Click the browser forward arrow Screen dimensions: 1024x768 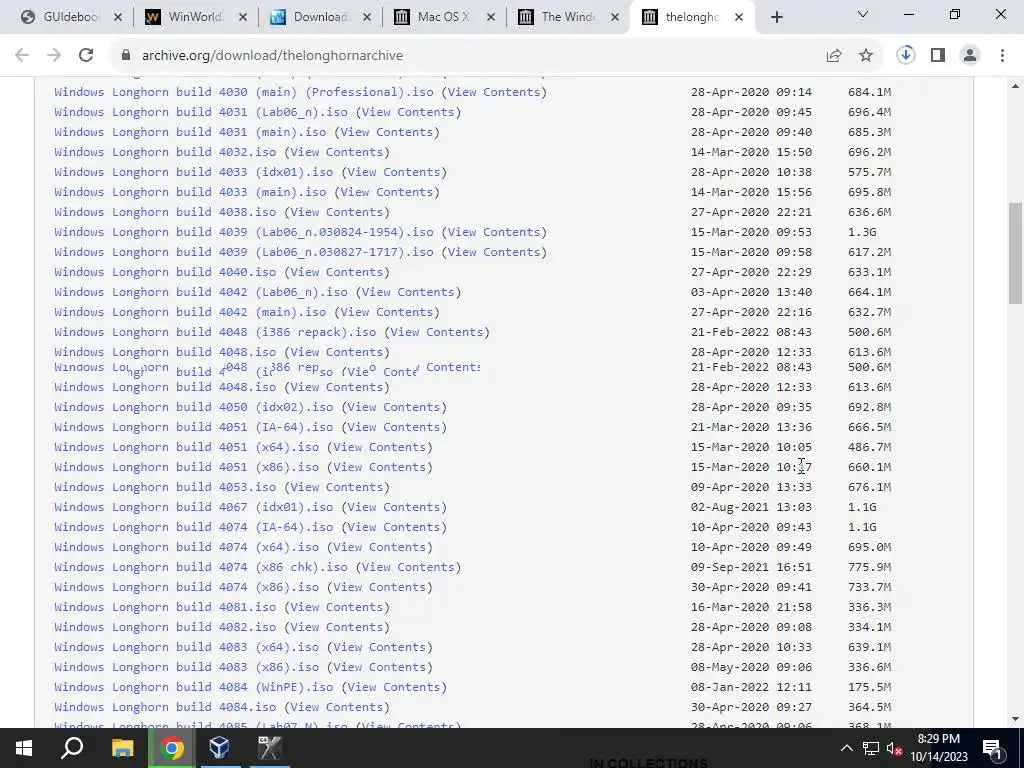pos(54,56)
